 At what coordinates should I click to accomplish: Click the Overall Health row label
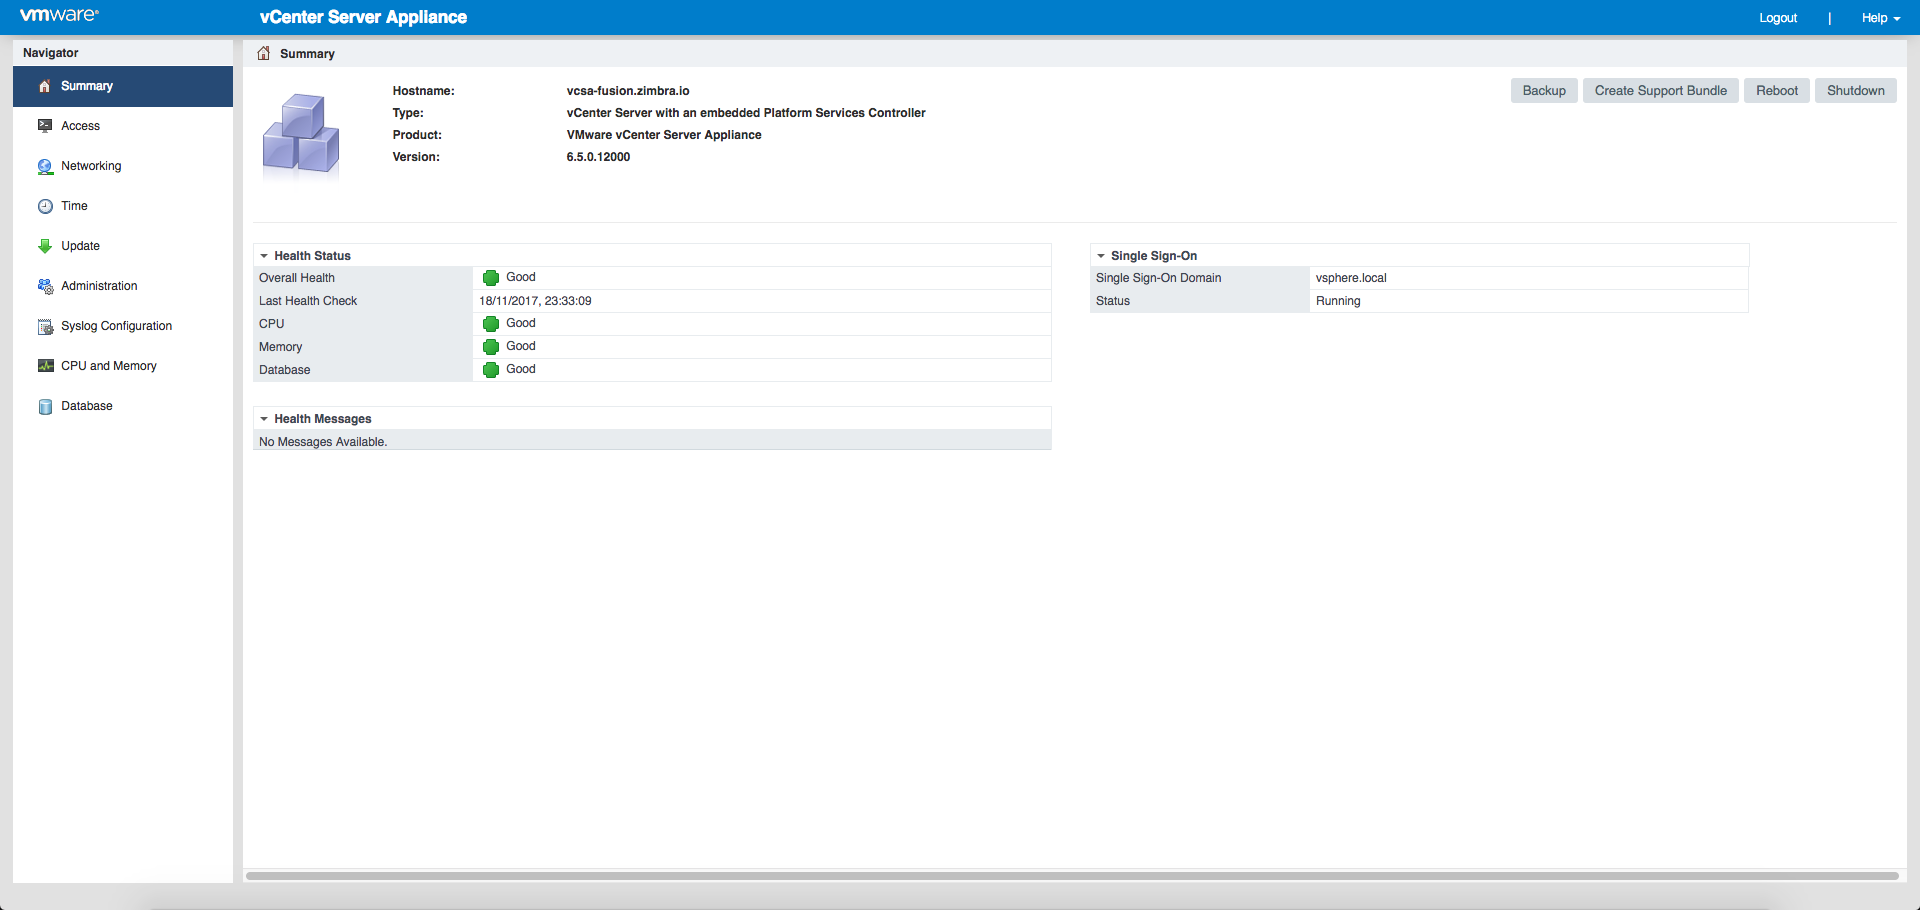tap(297, 278)
